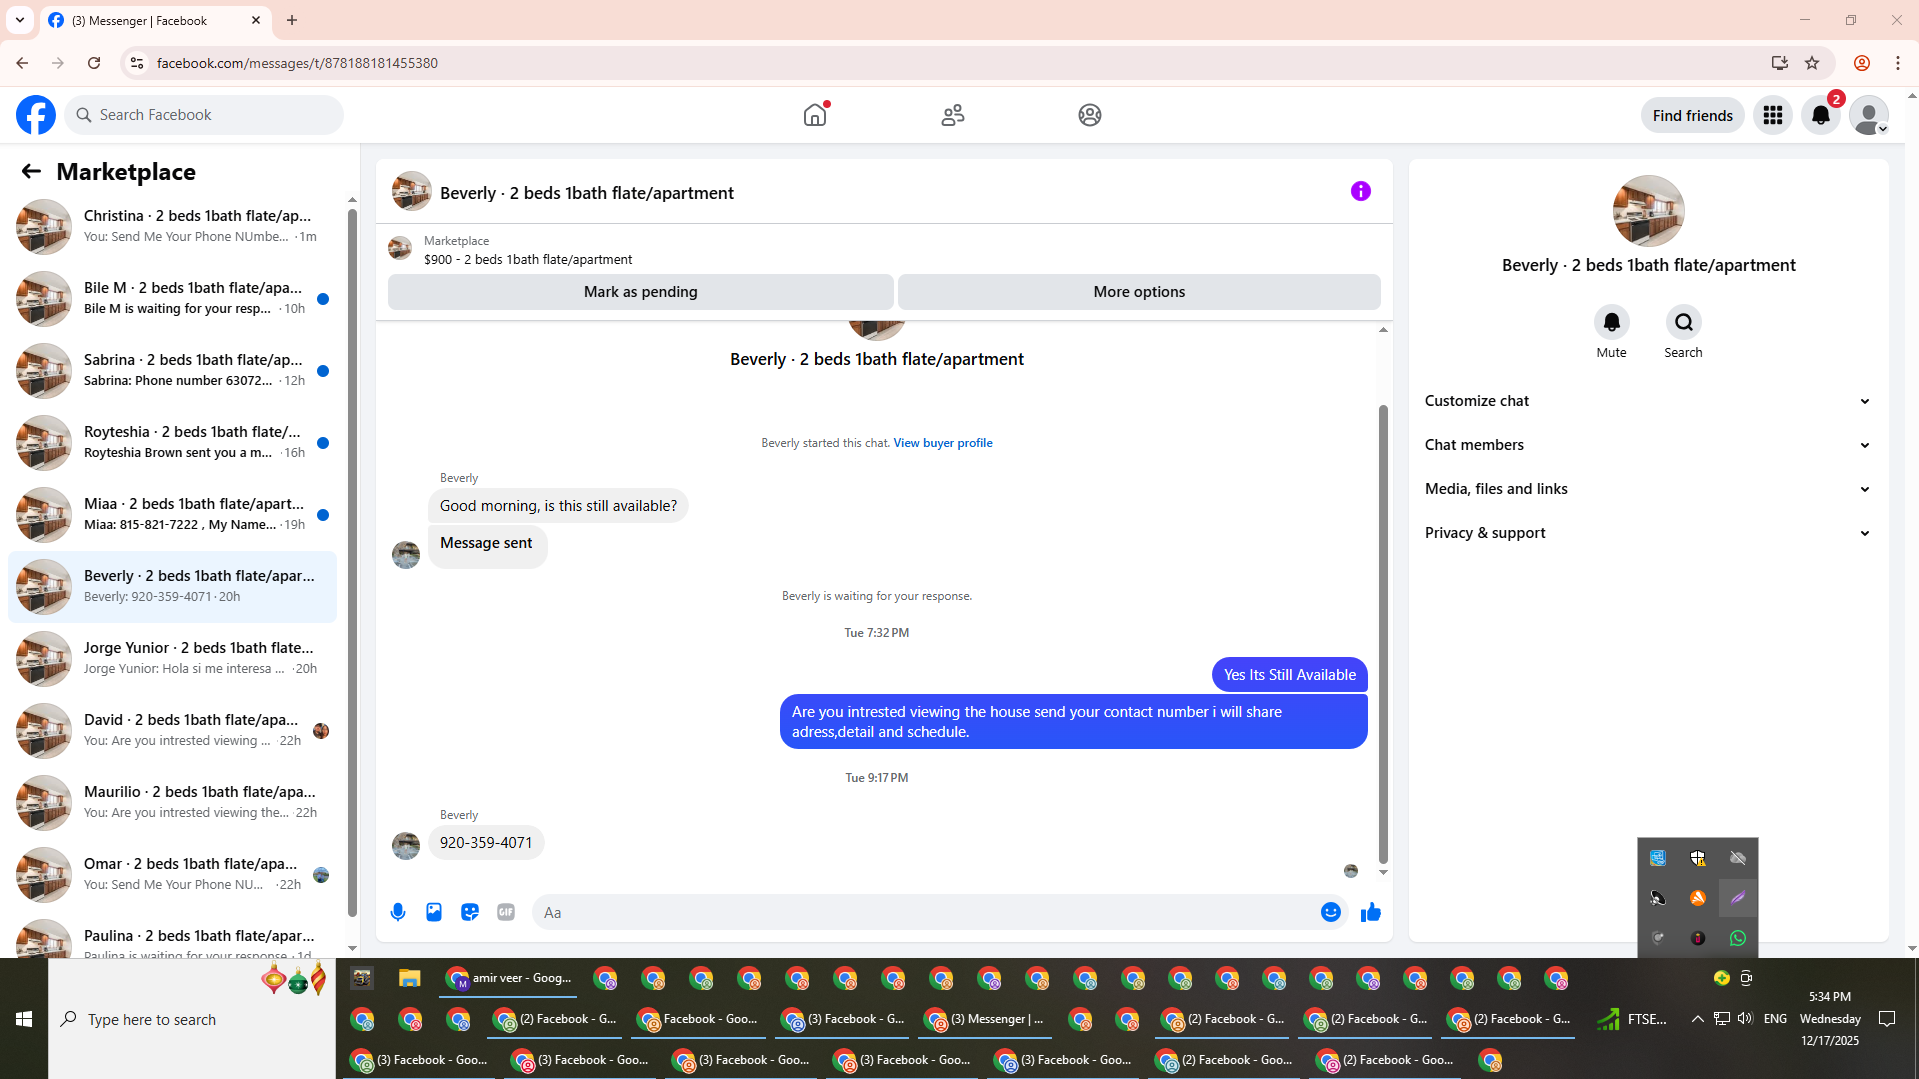Viewport: 1919px width, 1079px height.
Task: Switch to 'amir veer - Goog...' taskbar window
Action: point(508,978)
